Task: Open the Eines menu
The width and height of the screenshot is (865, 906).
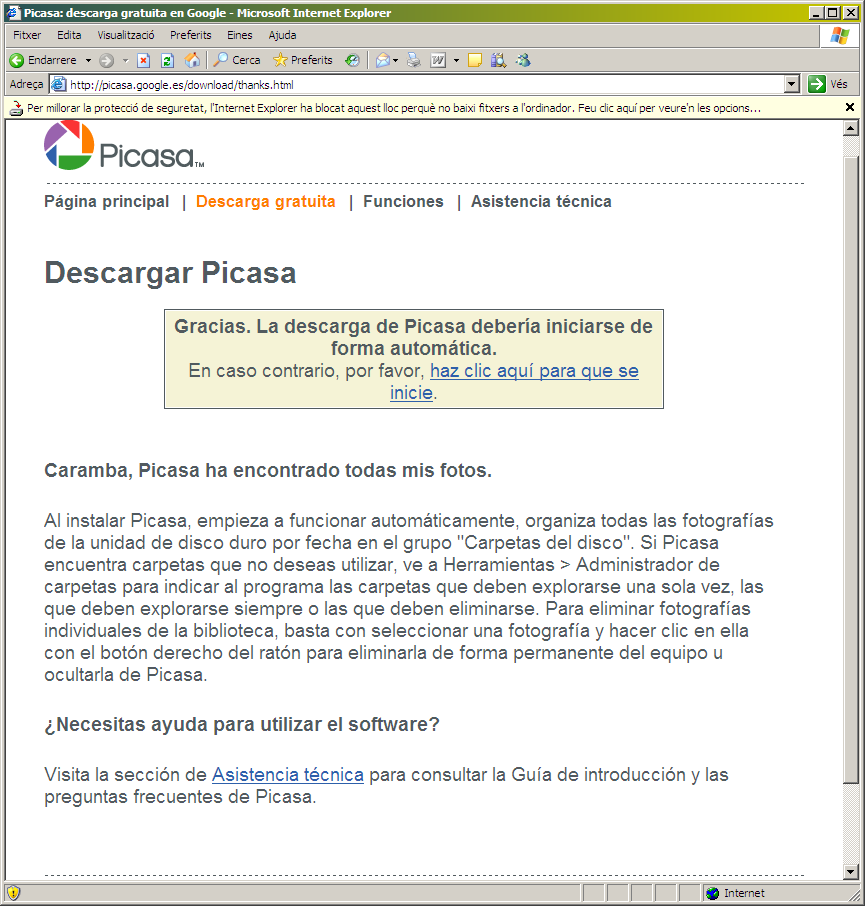Action: (x=240, y=35)
